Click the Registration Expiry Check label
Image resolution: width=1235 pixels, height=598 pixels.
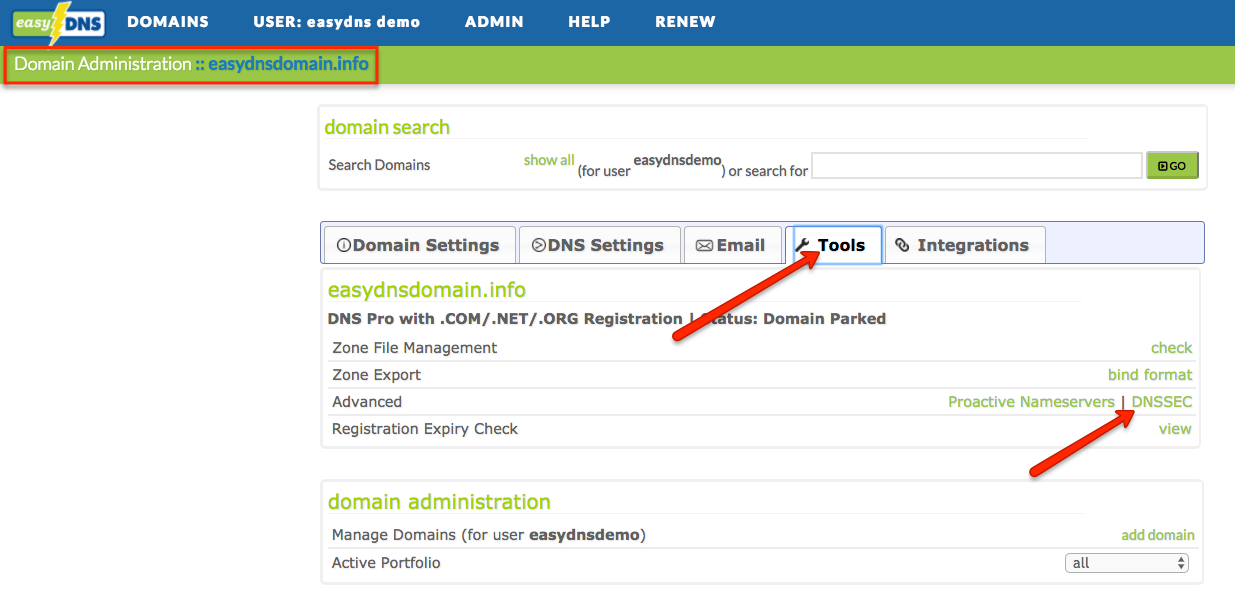click(x=425, y=429)
